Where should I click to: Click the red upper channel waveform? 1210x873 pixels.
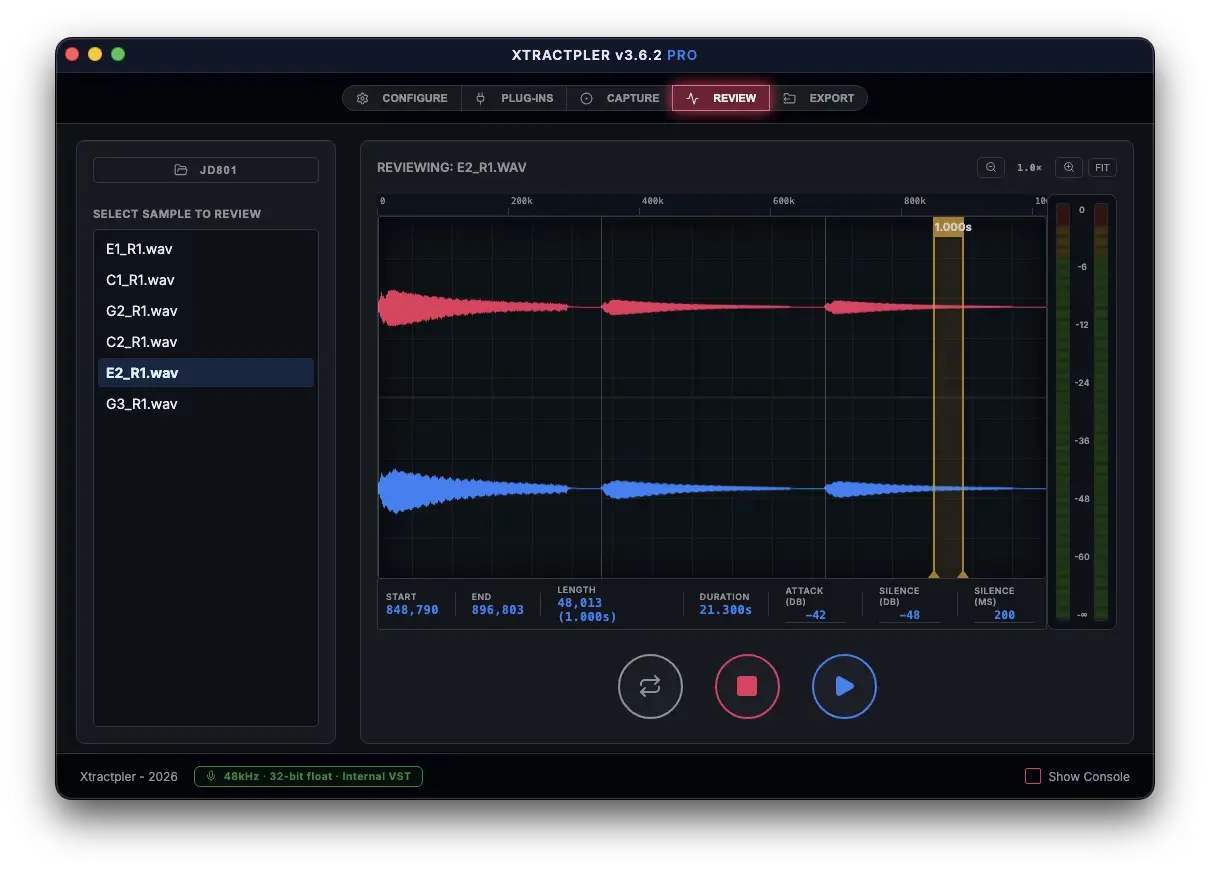711,307
